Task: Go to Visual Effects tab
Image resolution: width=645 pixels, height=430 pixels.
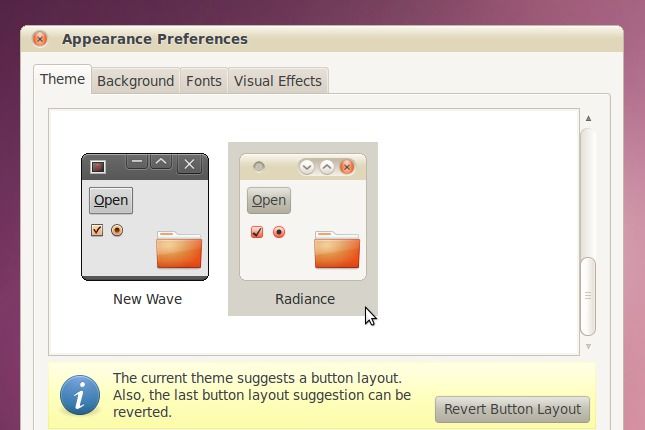Action: point(277,82)
